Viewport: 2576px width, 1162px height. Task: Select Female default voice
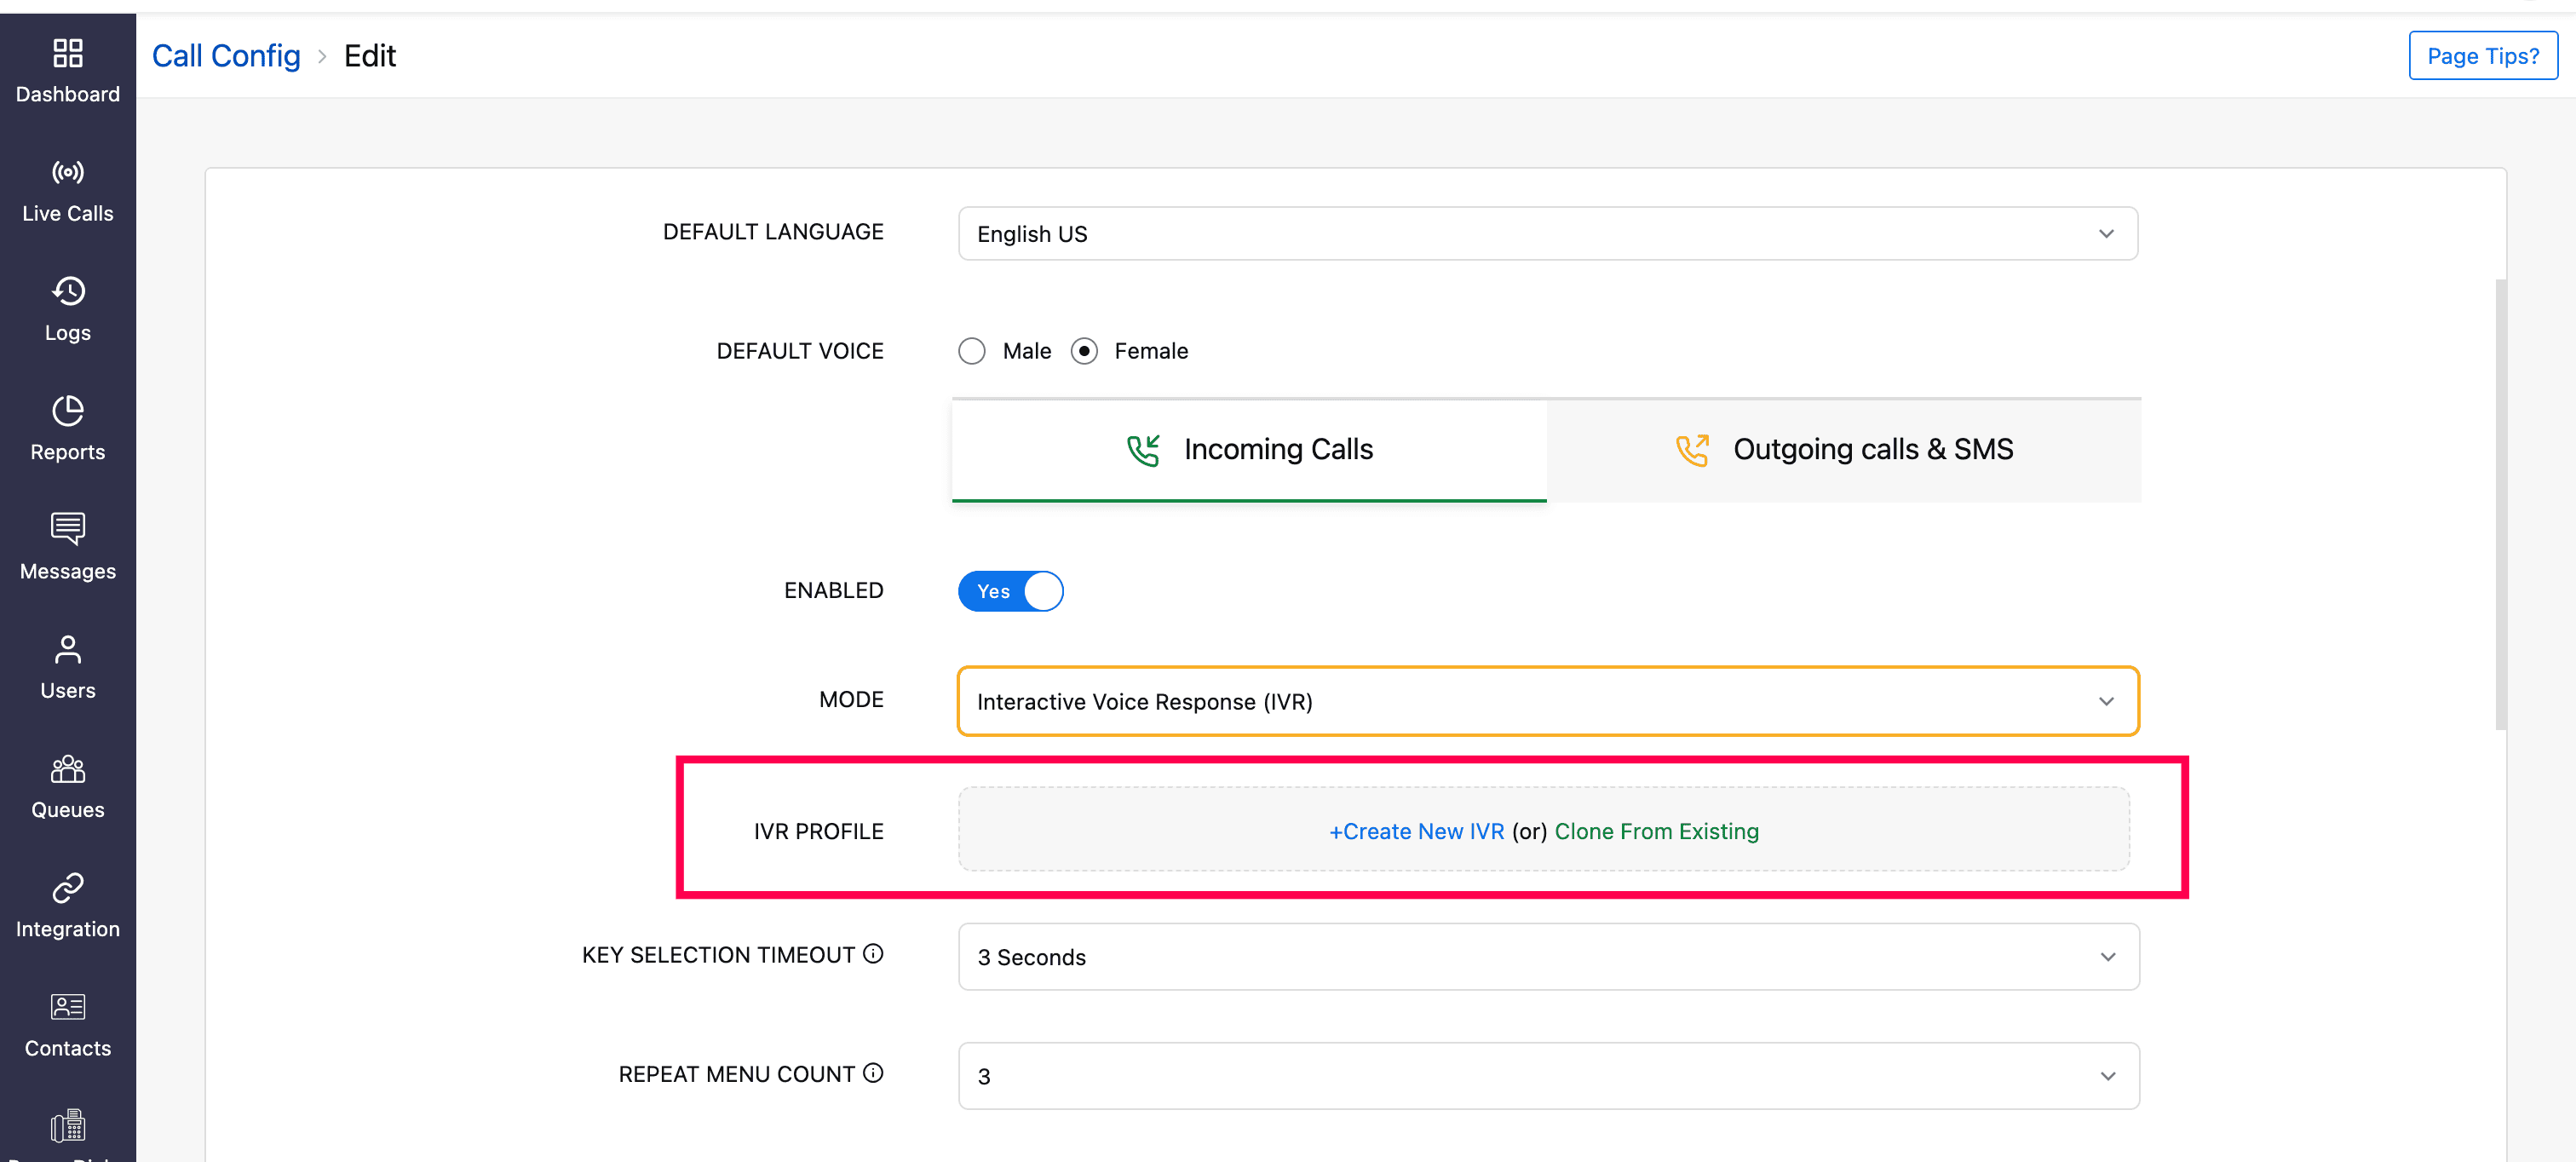point(1084,351)
